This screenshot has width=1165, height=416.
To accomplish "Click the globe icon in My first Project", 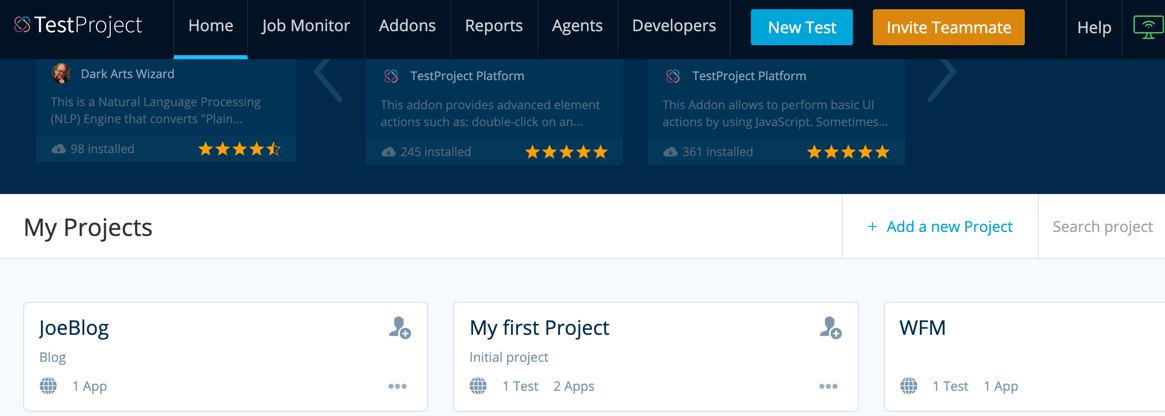I will (x=478, y=386).
